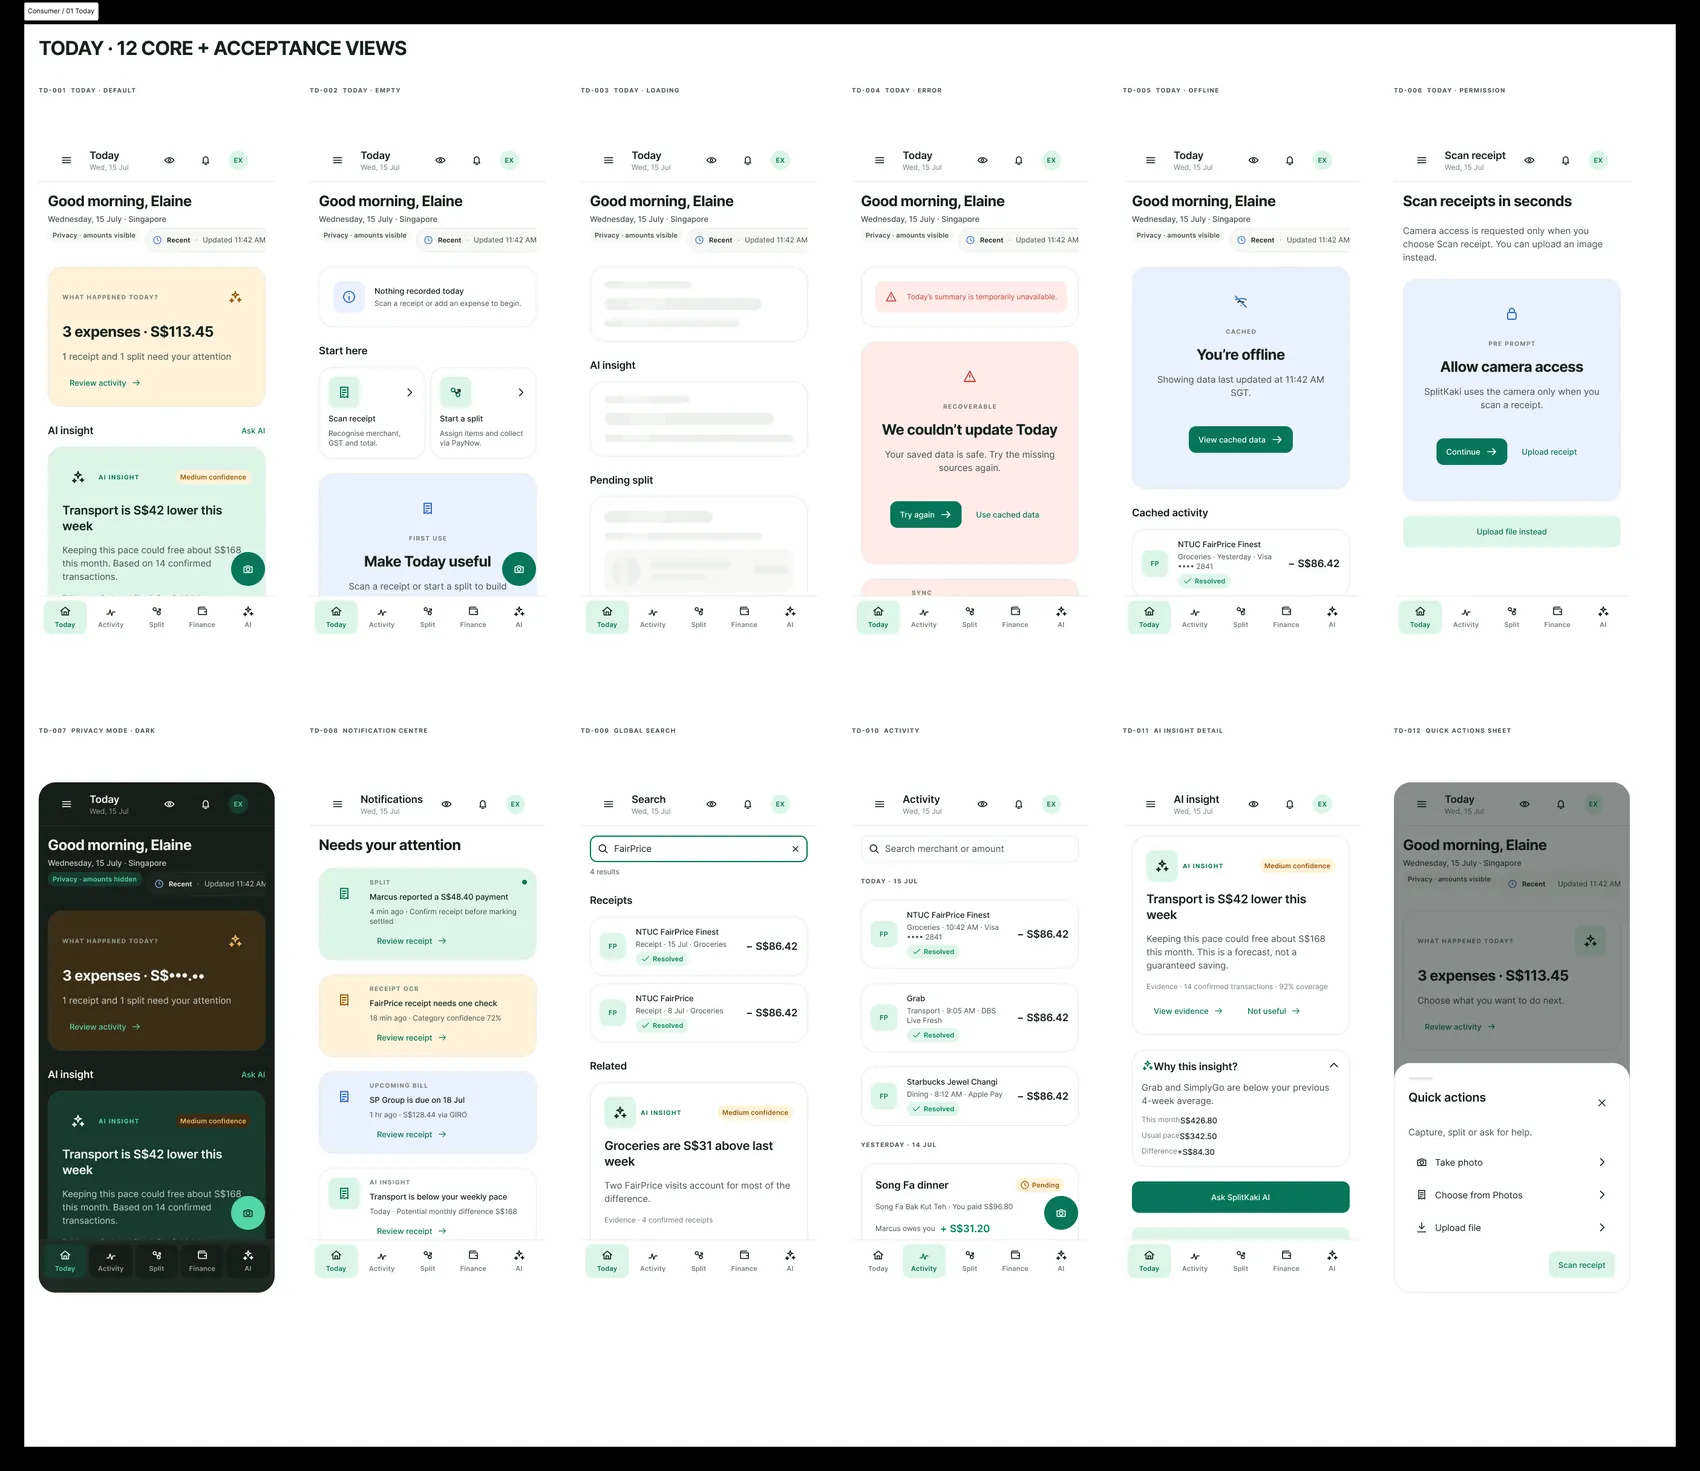1700x1471 pixels.
Task: Click info icon beside Nothing recorded today
Action: tap(349, 297)
